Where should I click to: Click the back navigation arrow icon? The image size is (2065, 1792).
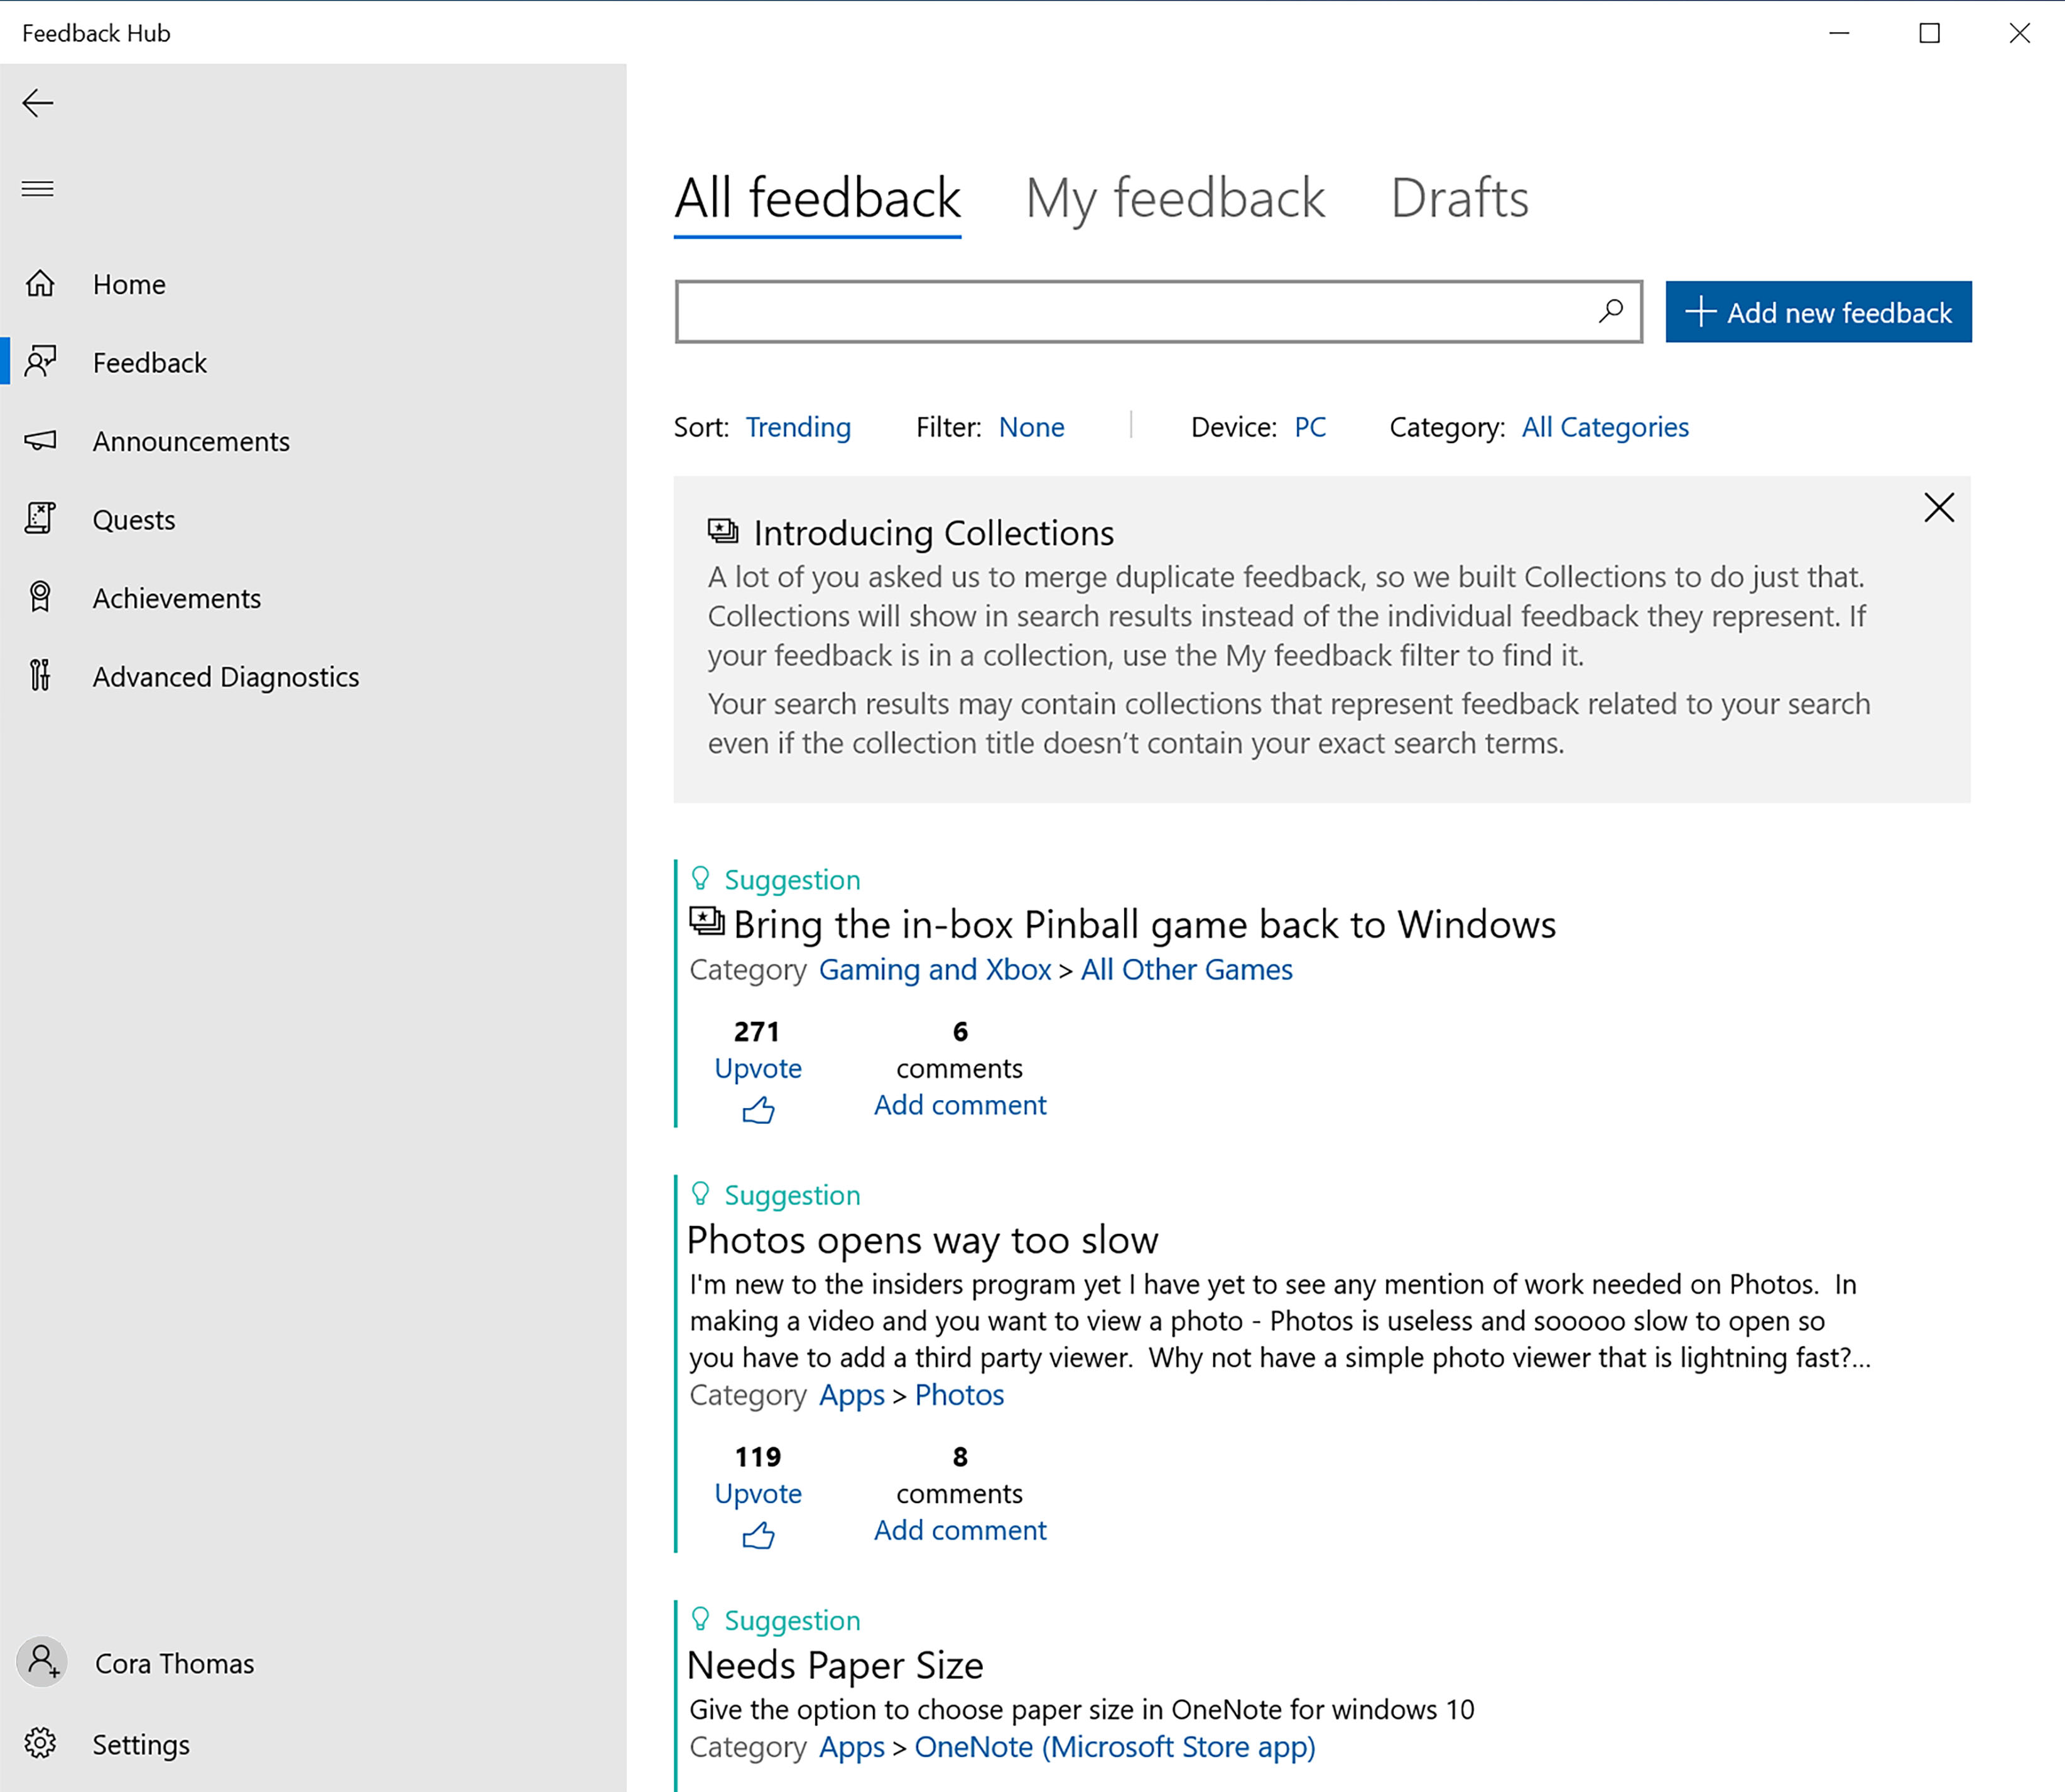point(39,100)
